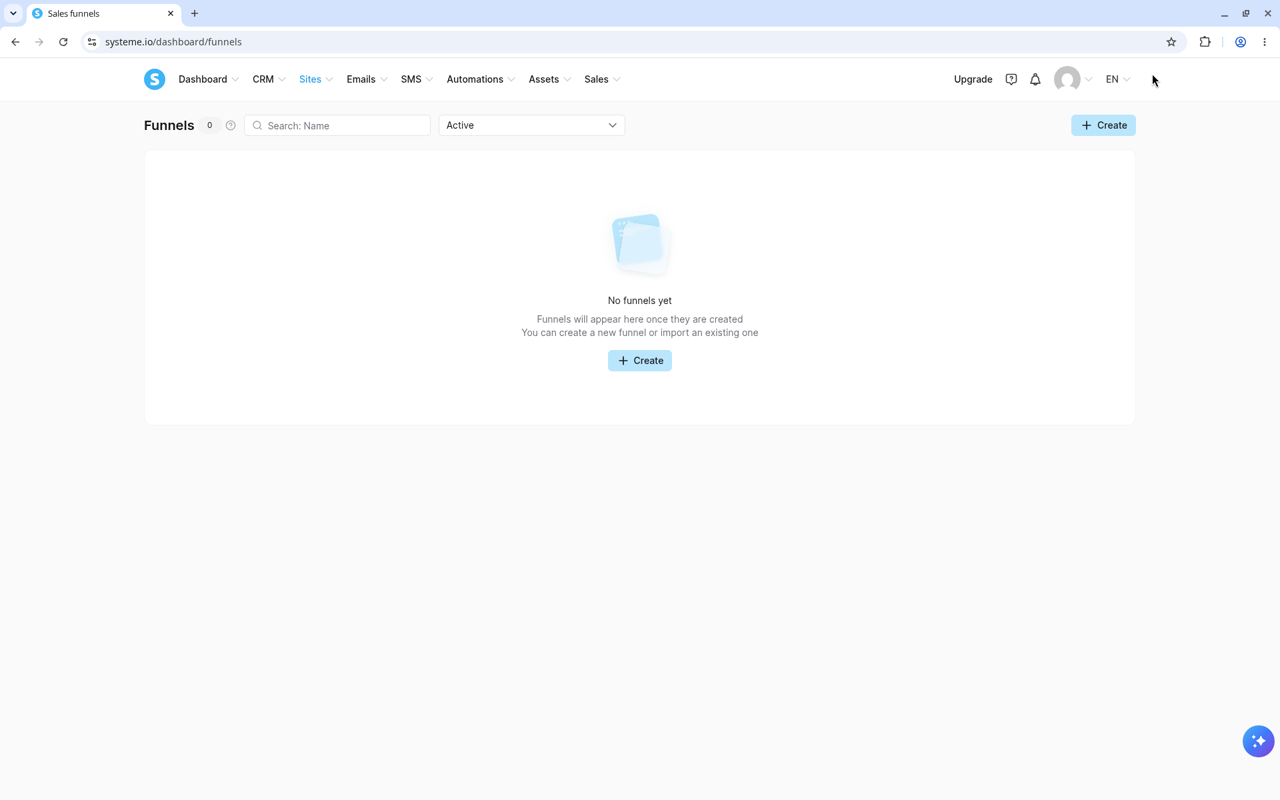Bookmark this page with star icon
The width and height of the screenshot is (1280, 800).
[x=1171, y=42]
